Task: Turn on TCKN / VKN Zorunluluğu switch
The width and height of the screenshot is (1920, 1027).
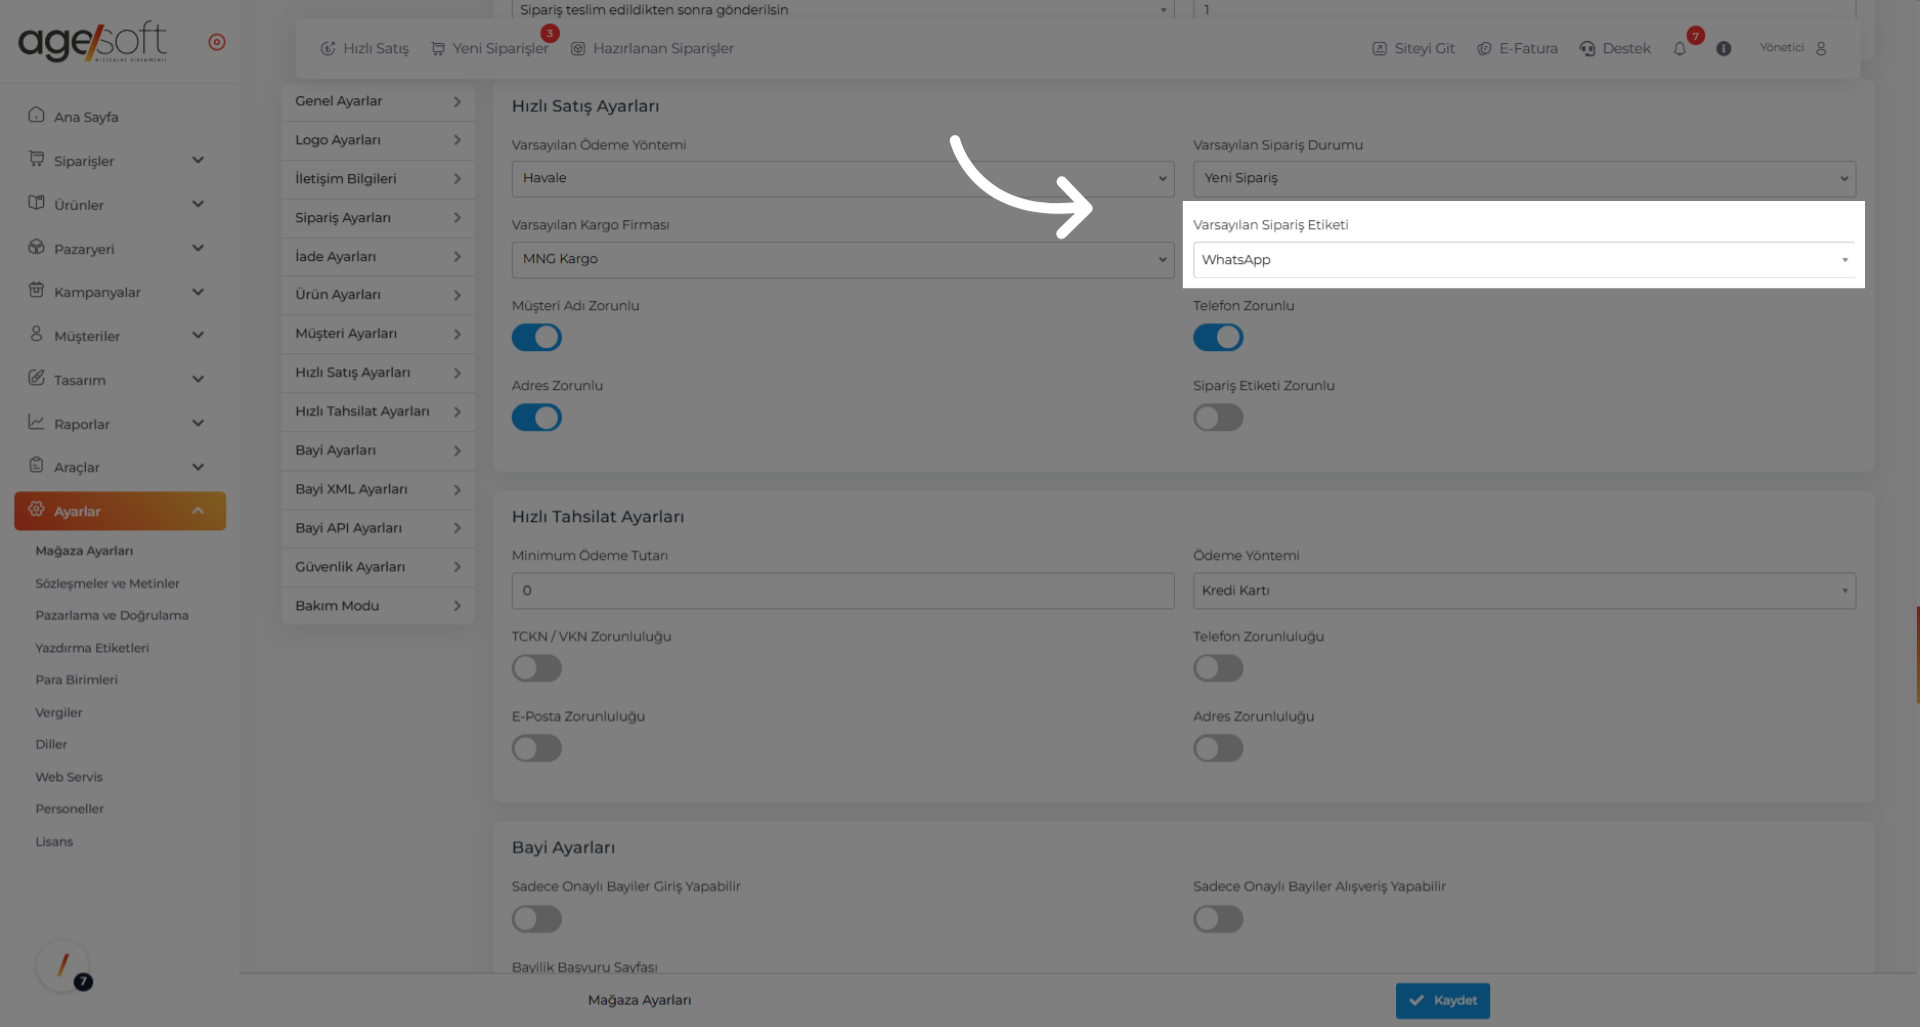Action: click(x=537, y=668)
